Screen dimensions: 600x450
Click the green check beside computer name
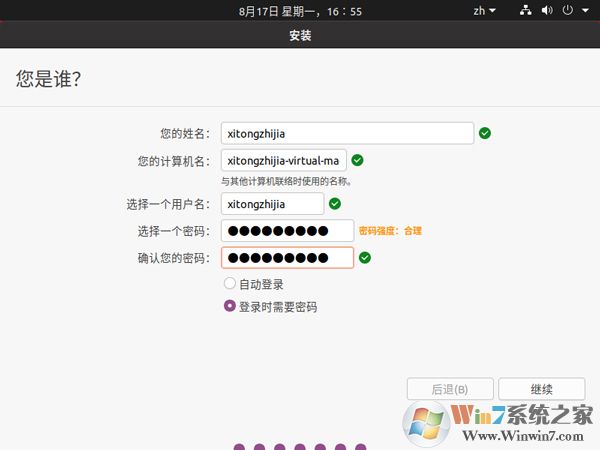[x=357, y=160]
